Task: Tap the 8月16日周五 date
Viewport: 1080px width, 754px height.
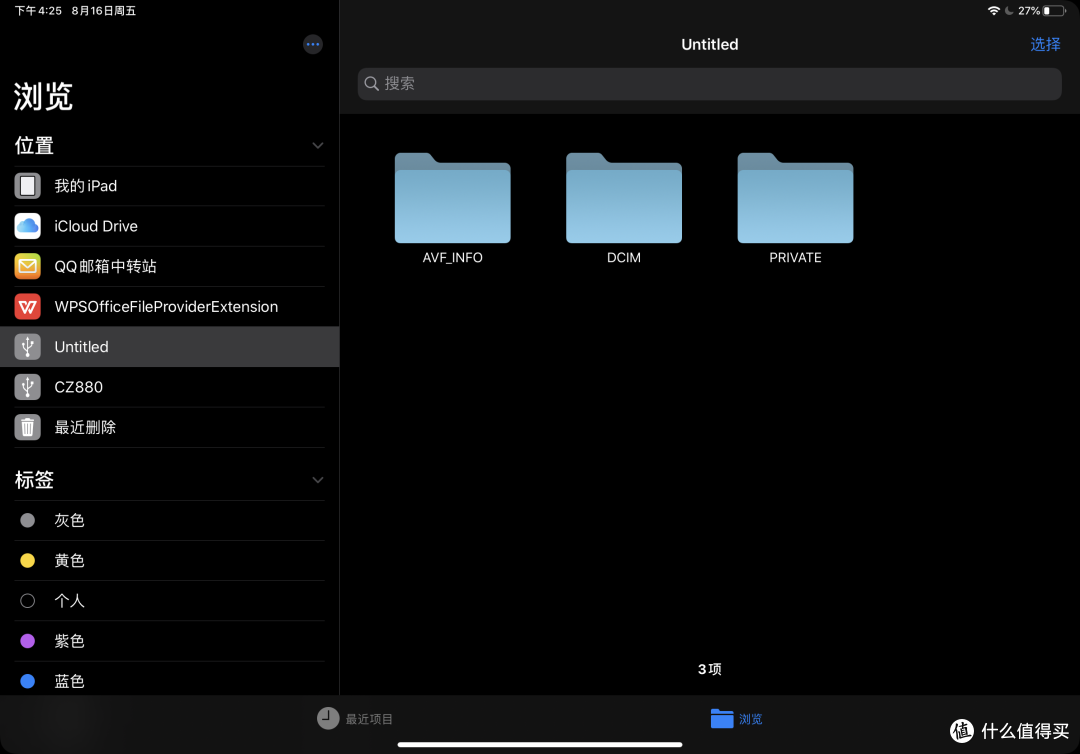Action: point(104,11)
